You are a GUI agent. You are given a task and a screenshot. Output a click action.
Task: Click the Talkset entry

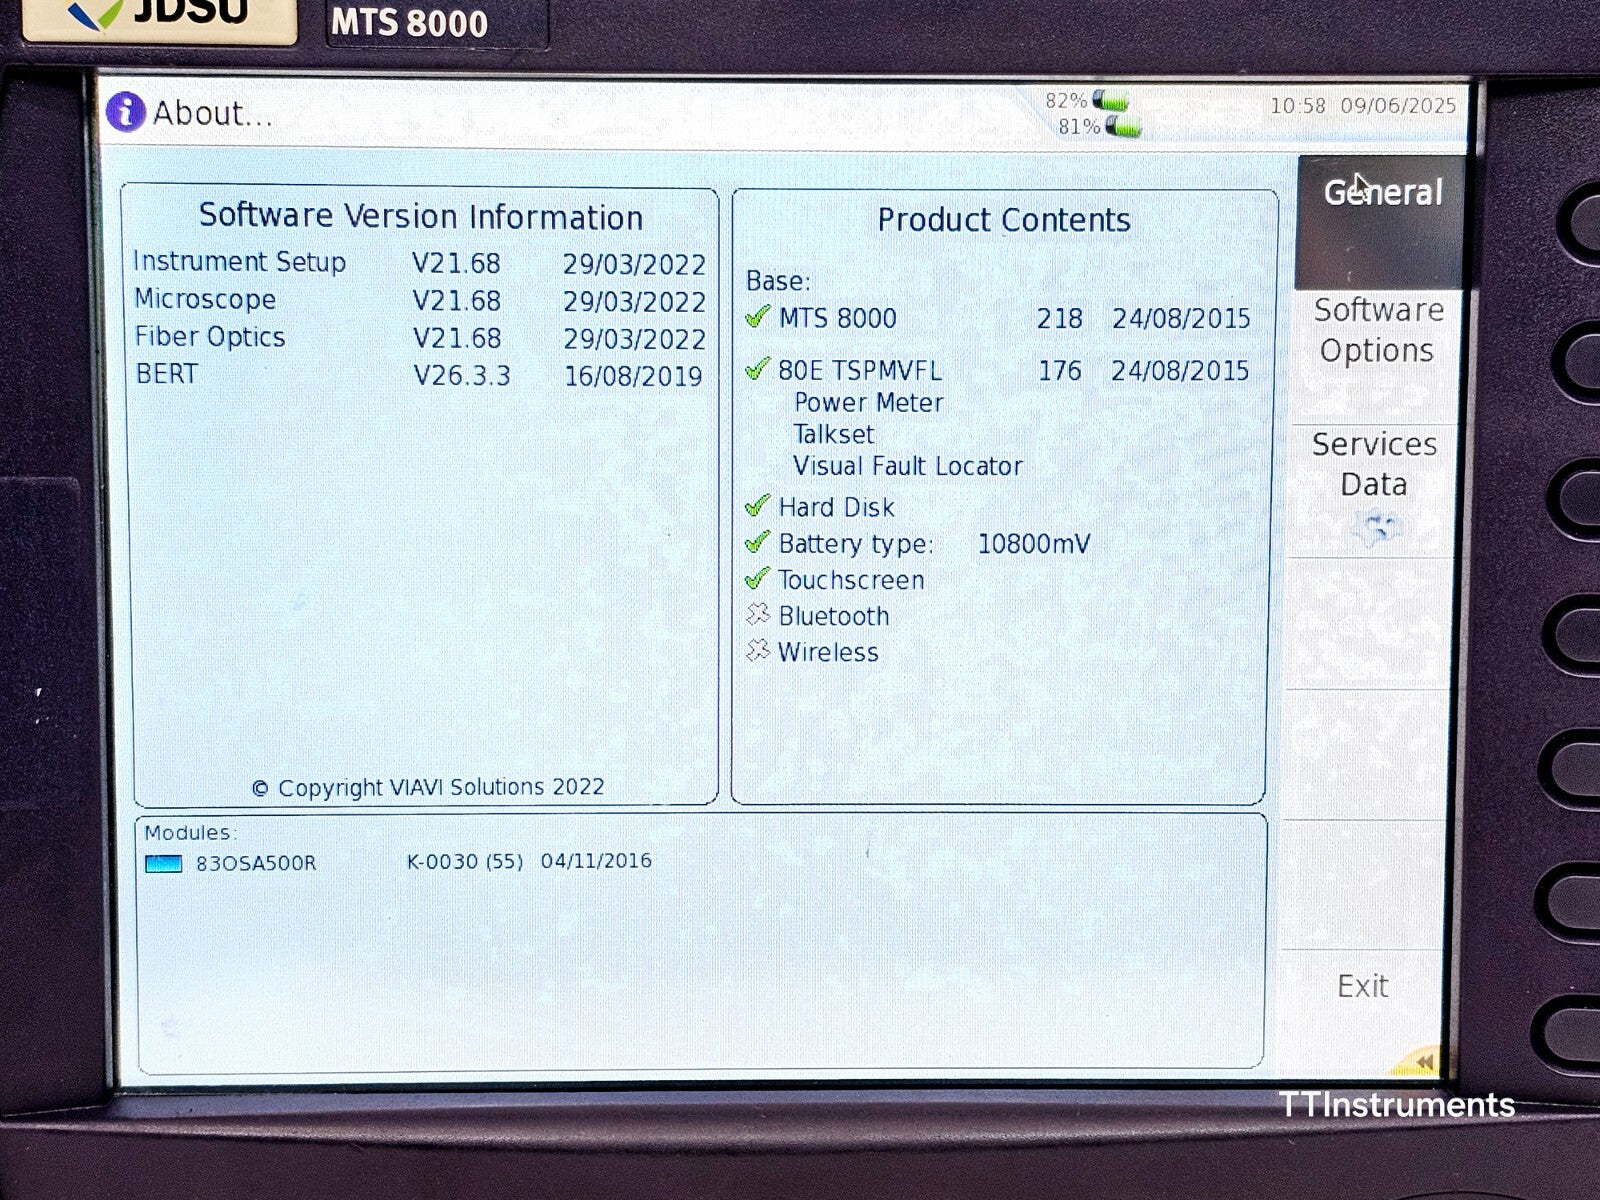[834, 434]
